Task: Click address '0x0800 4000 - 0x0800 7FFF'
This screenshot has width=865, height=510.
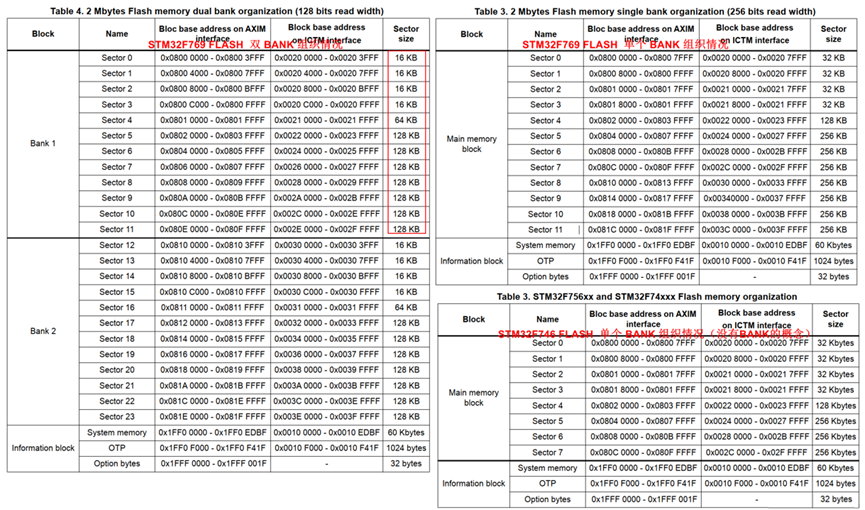Action: click(212, 73)
